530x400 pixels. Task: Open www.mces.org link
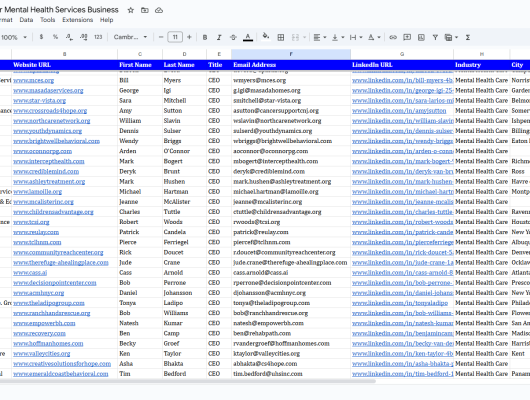coord(33,80)
